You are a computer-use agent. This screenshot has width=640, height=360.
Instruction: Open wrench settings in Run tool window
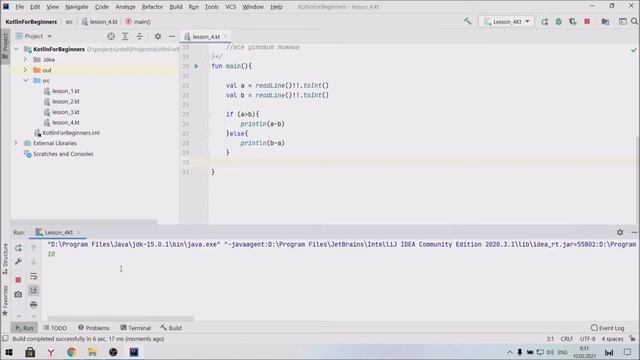tap(18, 262)
